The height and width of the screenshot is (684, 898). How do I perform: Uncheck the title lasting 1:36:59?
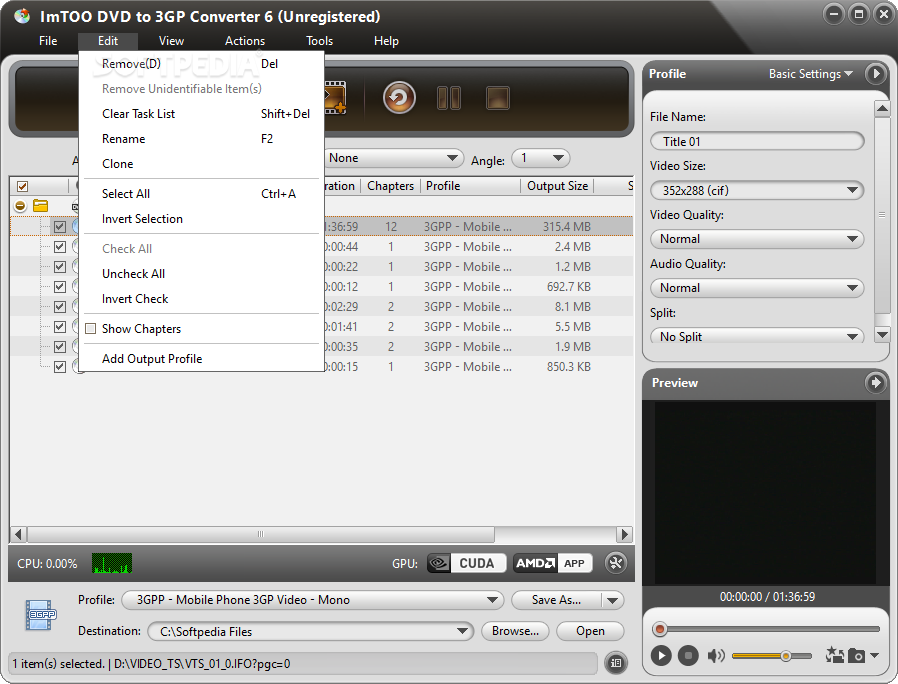coord(60,226)
